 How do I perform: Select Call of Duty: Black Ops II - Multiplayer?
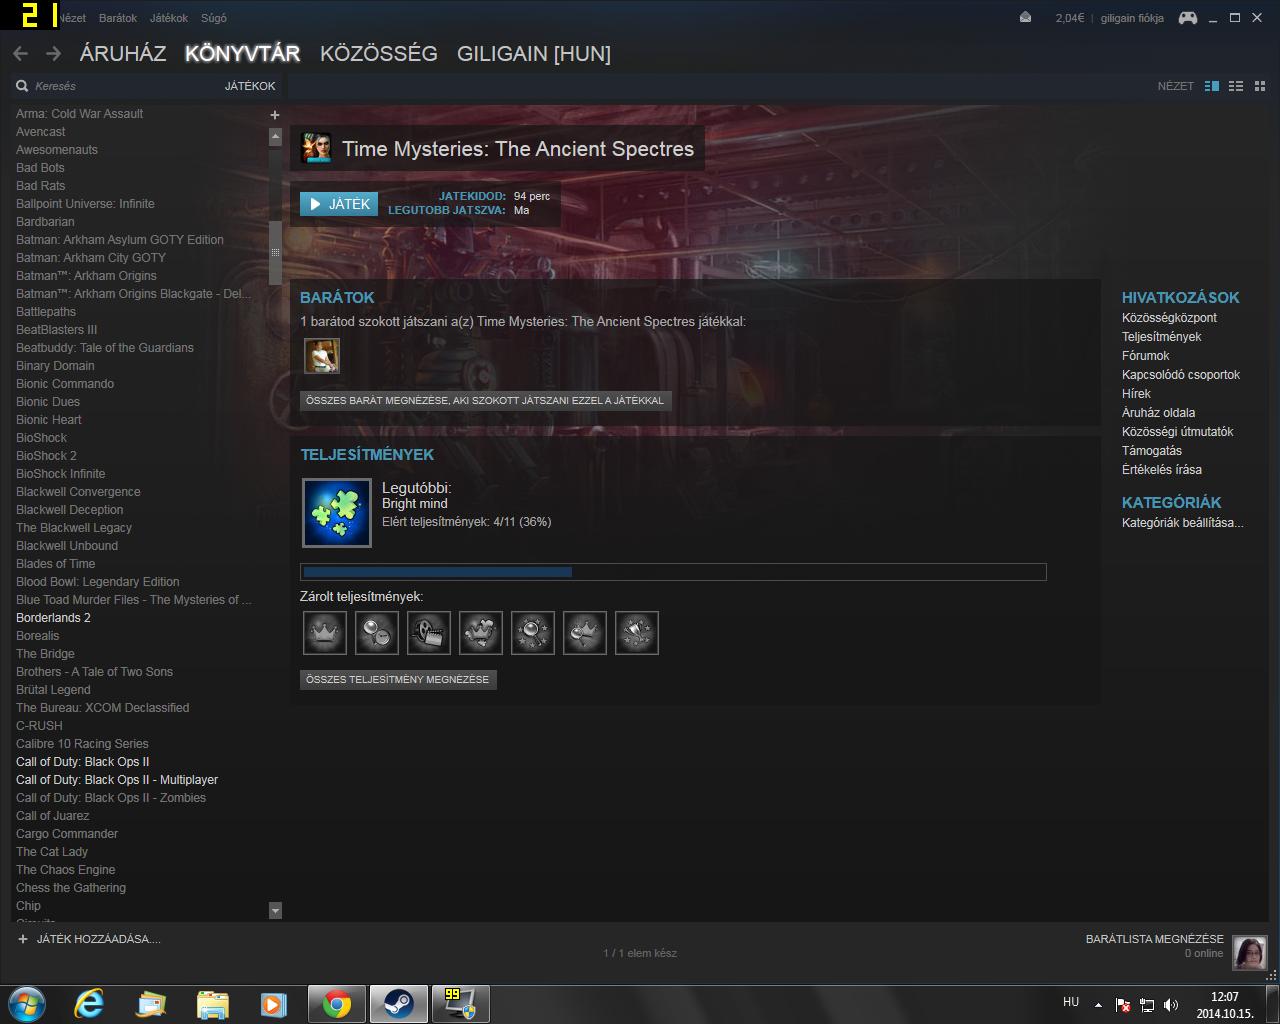pyautogui.click(x=117, y=780)
